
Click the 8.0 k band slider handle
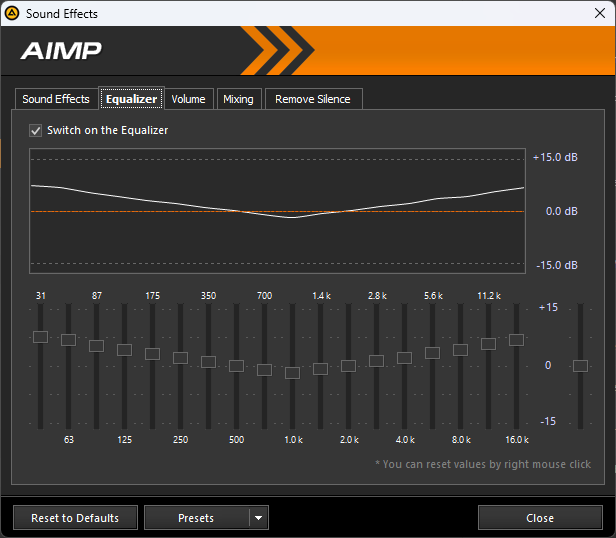pyautogui.click(x=460, y=350)
